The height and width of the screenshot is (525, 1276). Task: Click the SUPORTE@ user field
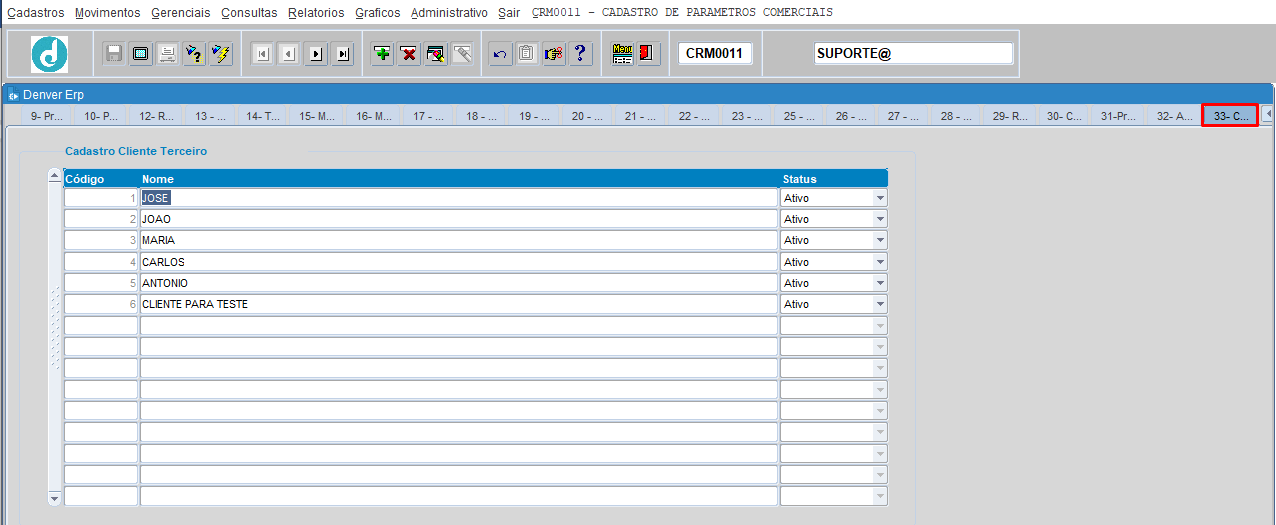[x=913, y=53]
